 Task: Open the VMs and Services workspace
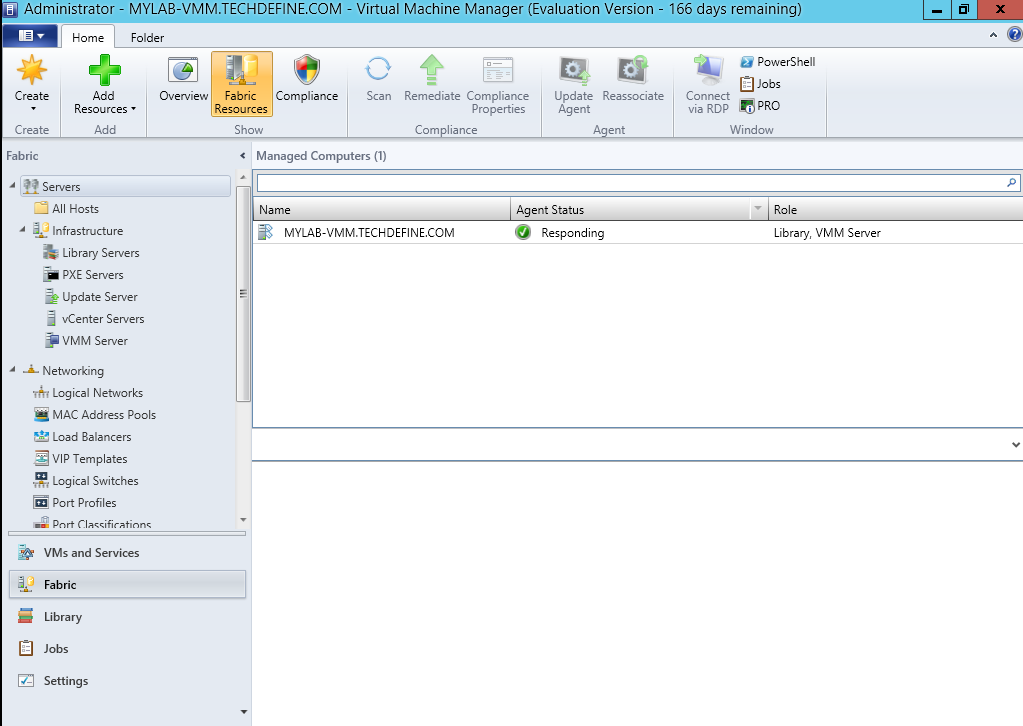click(127, 552)
